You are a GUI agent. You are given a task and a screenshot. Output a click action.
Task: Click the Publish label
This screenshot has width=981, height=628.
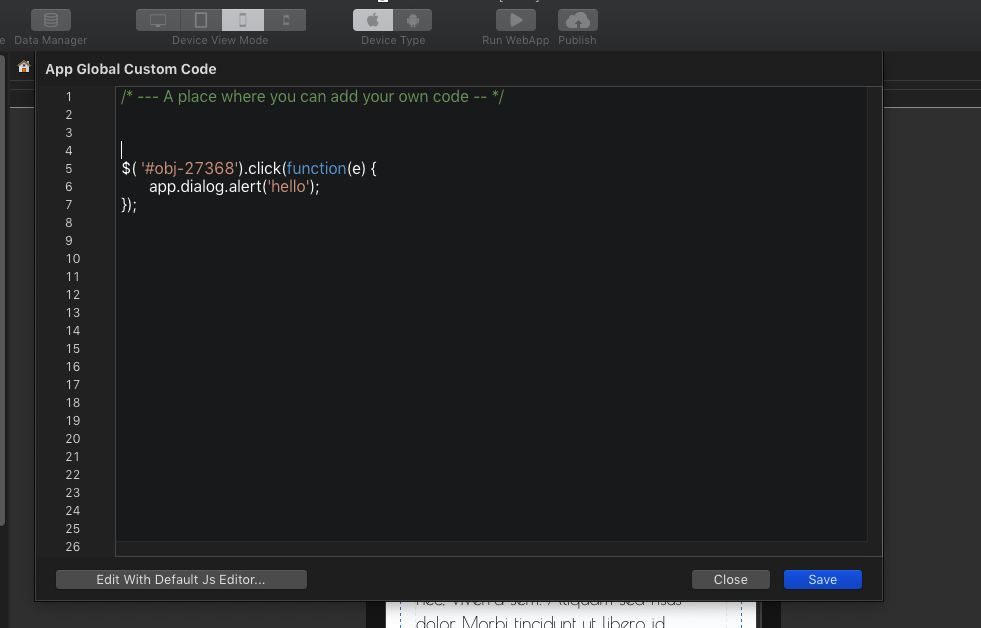click(577, 40)
